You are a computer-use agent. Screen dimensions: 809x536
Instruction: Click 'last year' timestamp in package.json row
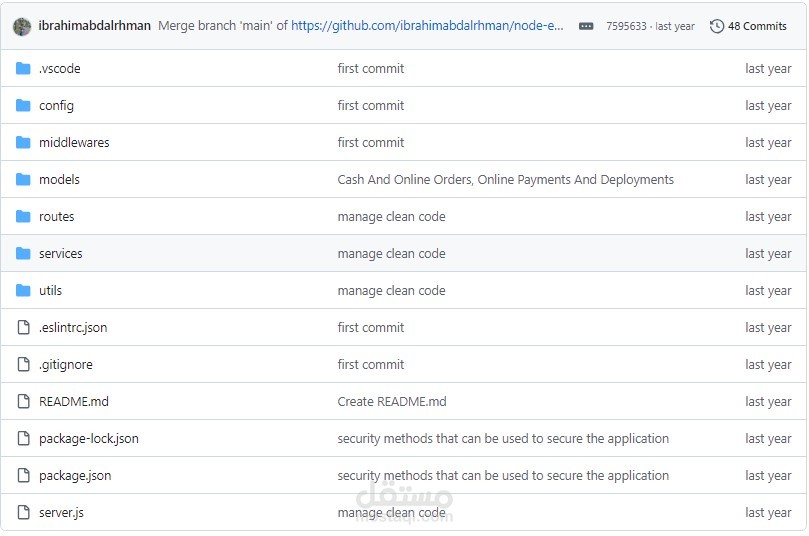(x=768, y=476)
